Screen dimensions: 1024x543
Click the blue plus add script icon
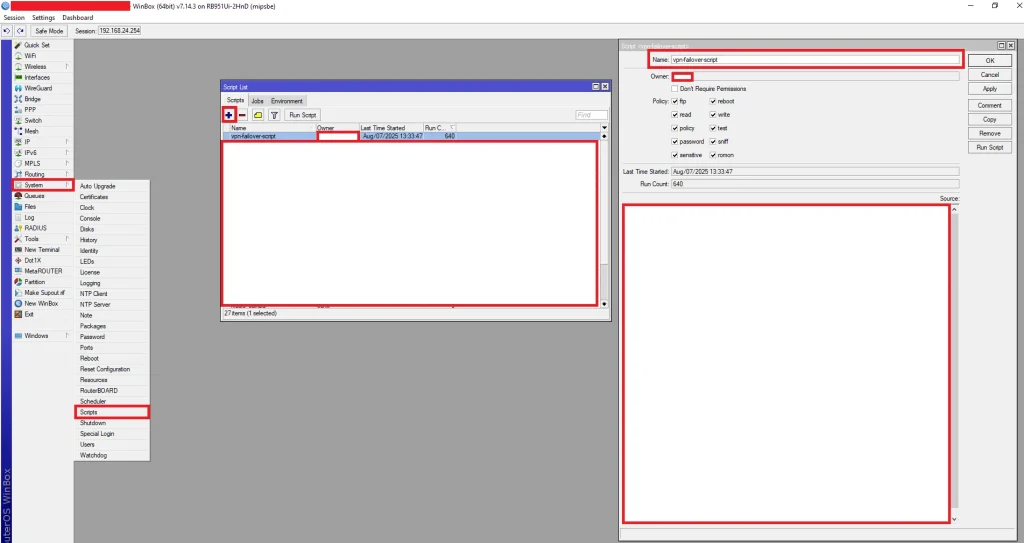tap(228, 115)
